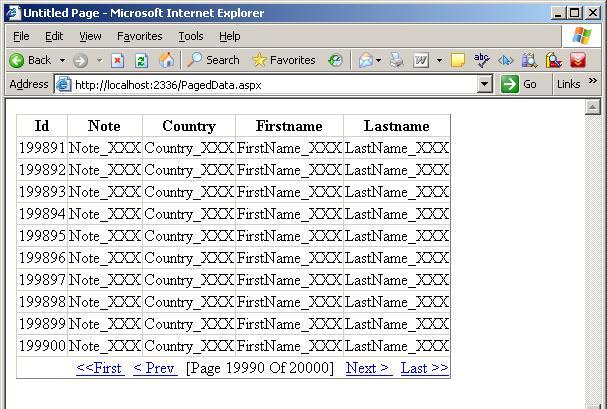Image resolution: width=607 pixels, height=409 pixels.
Task: Jump to the <<First page link
Action: coord(100,368)
